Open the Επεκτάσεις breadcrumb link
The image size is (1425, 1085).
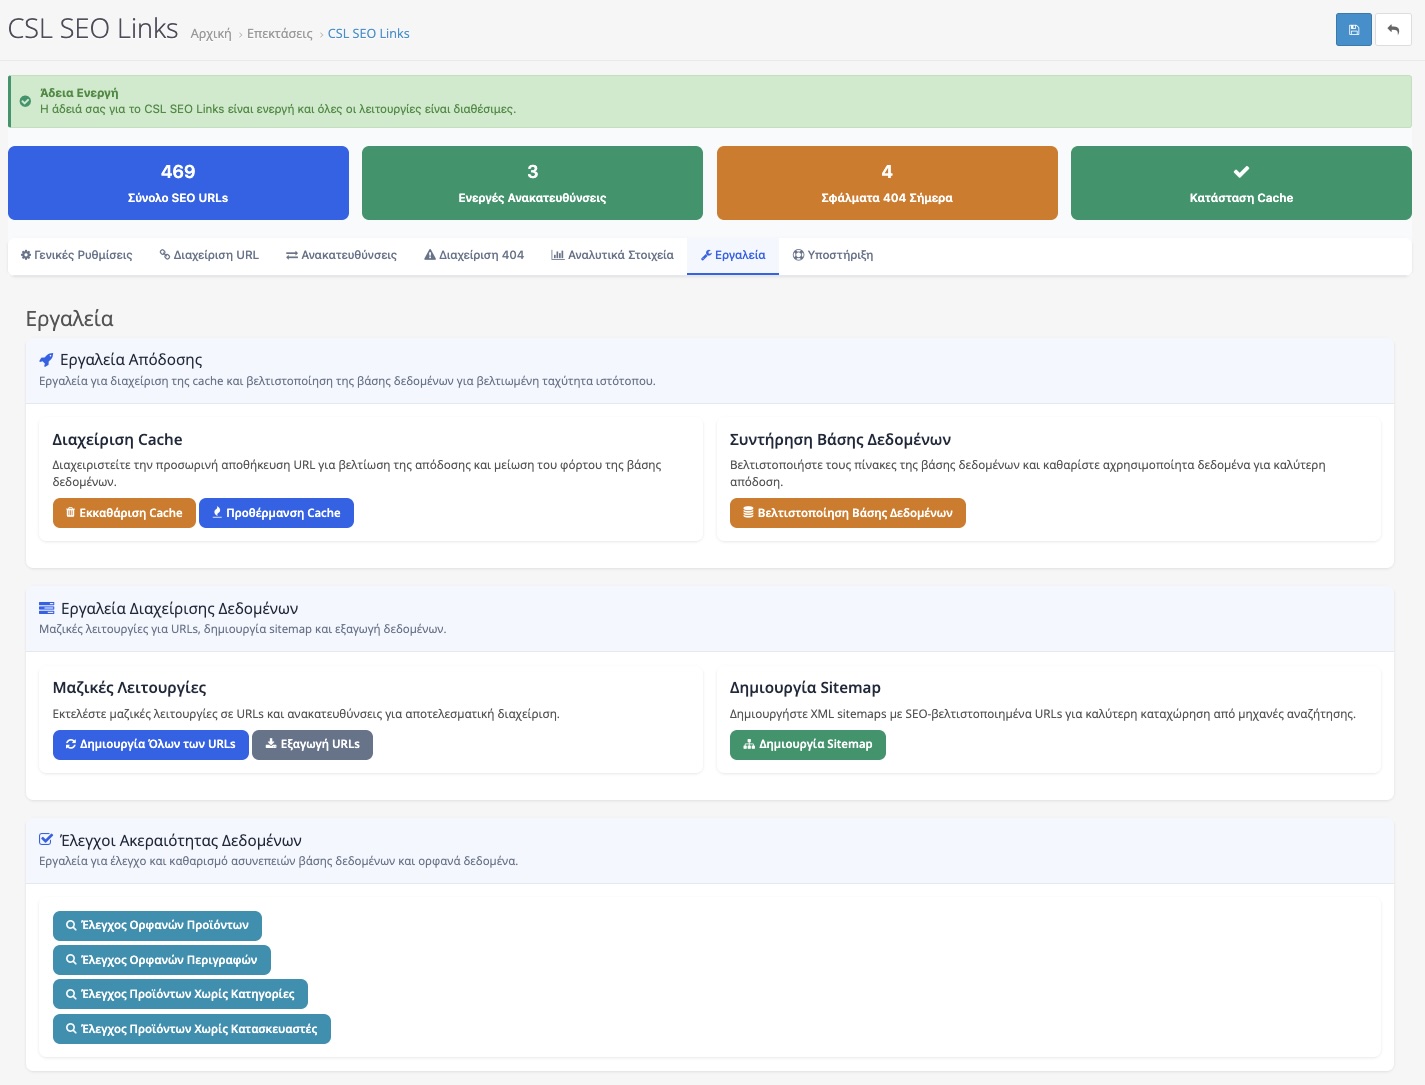click(280, 34)
